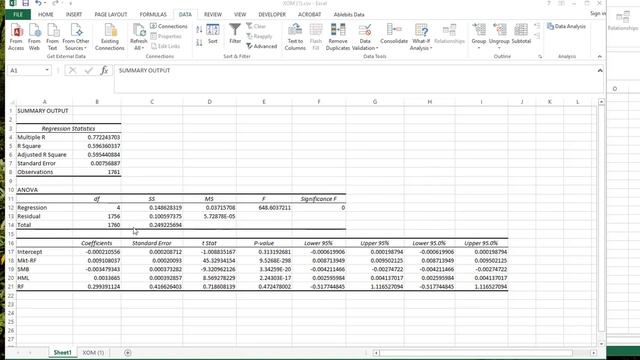
Task: Switch to the REVIEW tab
Action: [x=213, y=14]
